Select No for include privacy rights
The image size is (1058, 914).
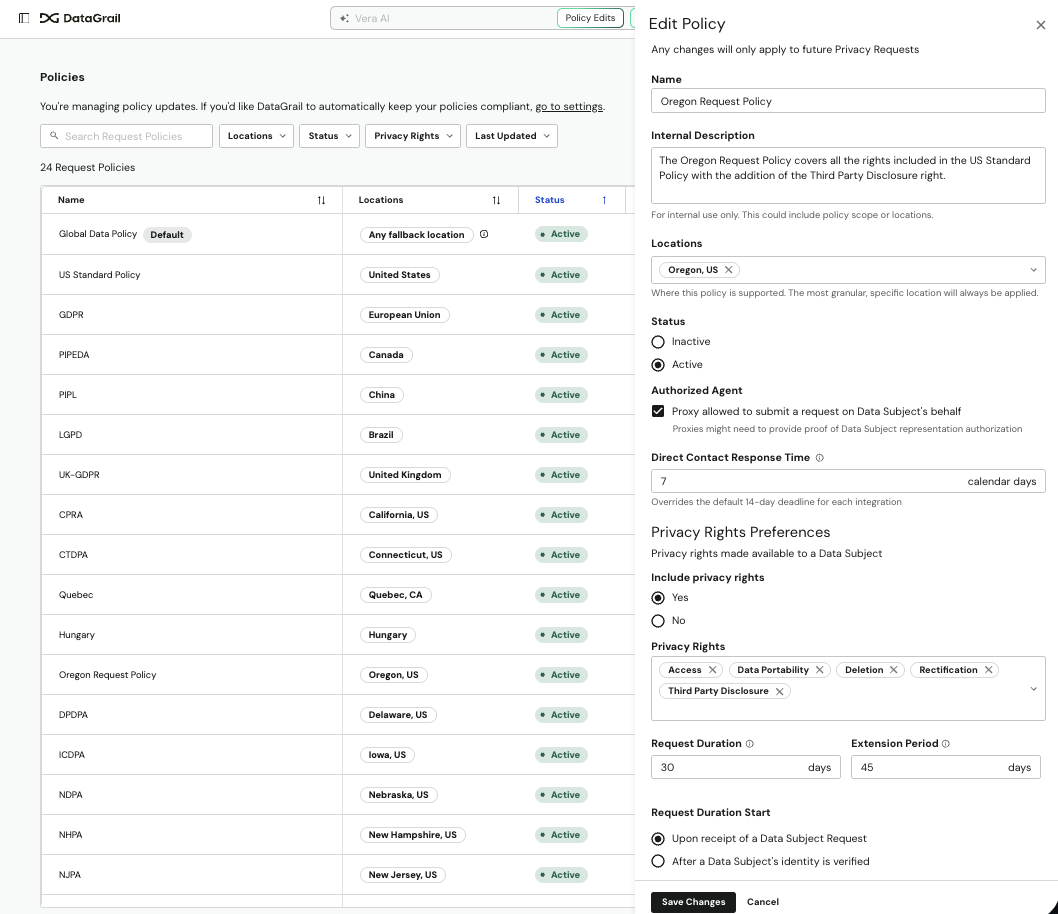coord(658,621)
